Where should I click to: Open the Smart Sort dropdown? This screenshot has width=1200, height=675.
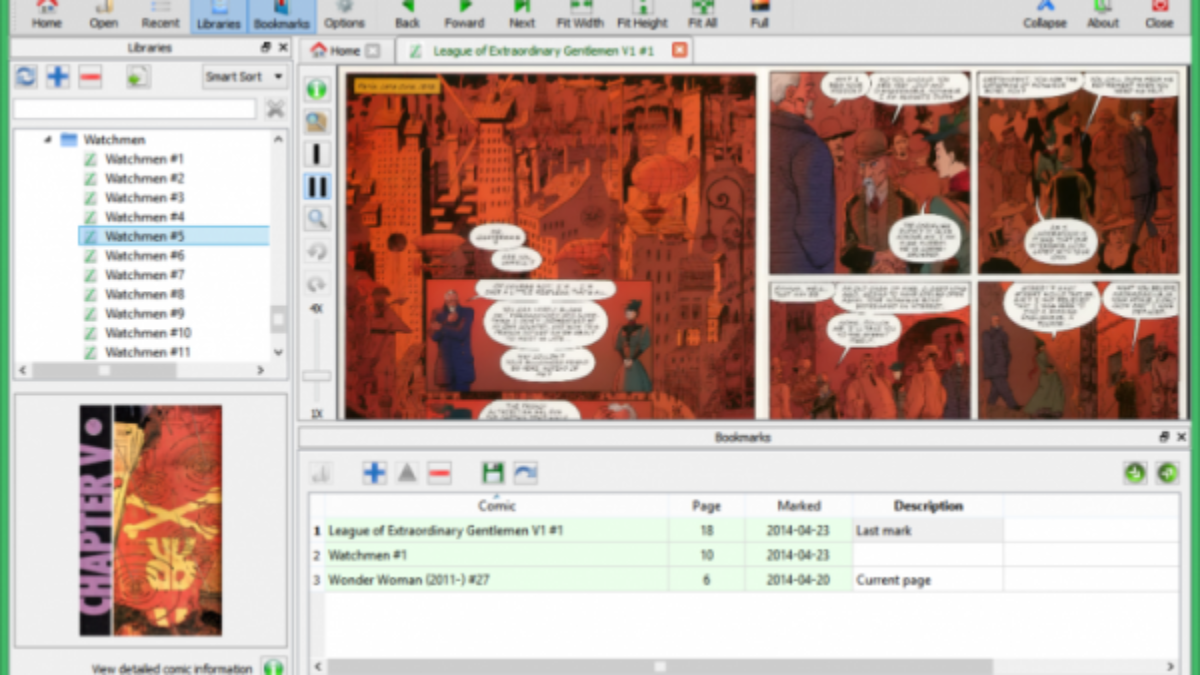(x=244, y=76)
